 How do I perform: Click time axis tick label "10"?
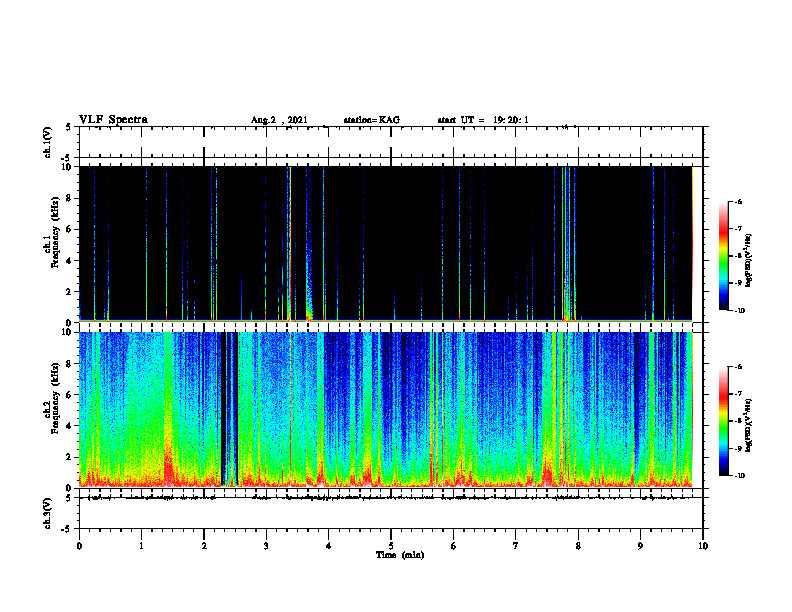point(703,546)
